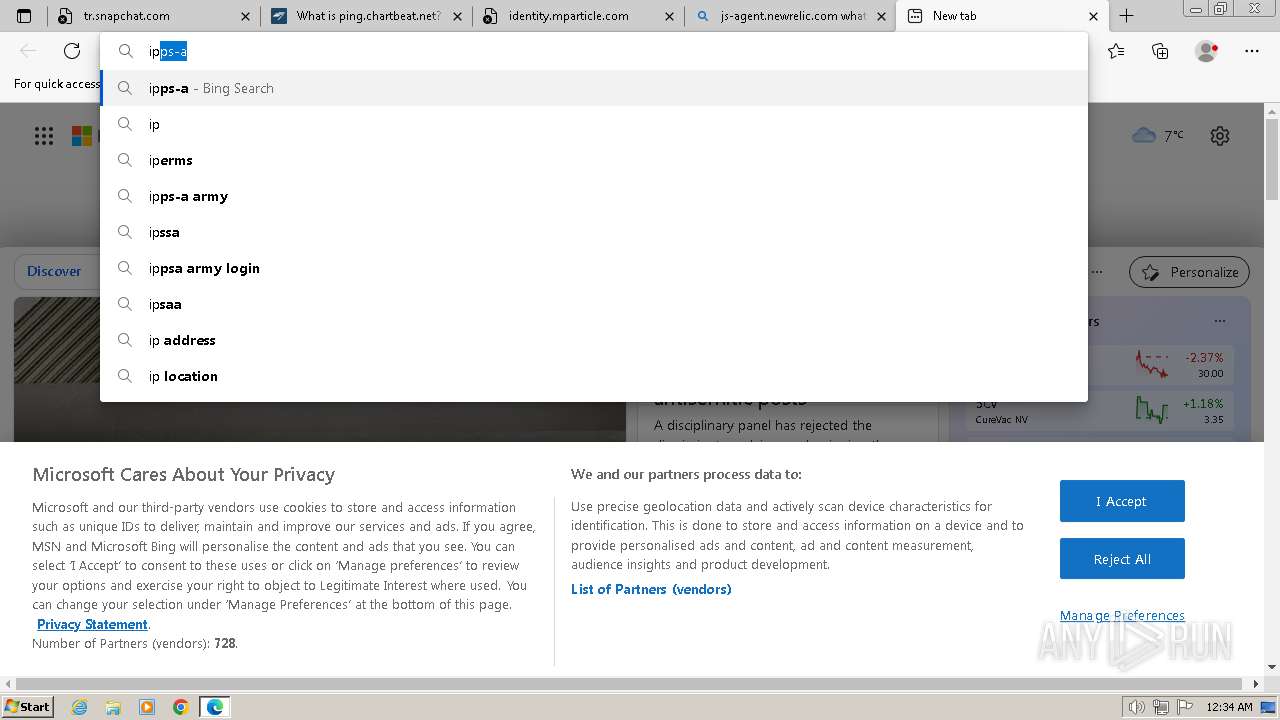1280x720 pixels.
Task: Show the taskbar clock at 12:34 AM
Action: pos(1229,707)
